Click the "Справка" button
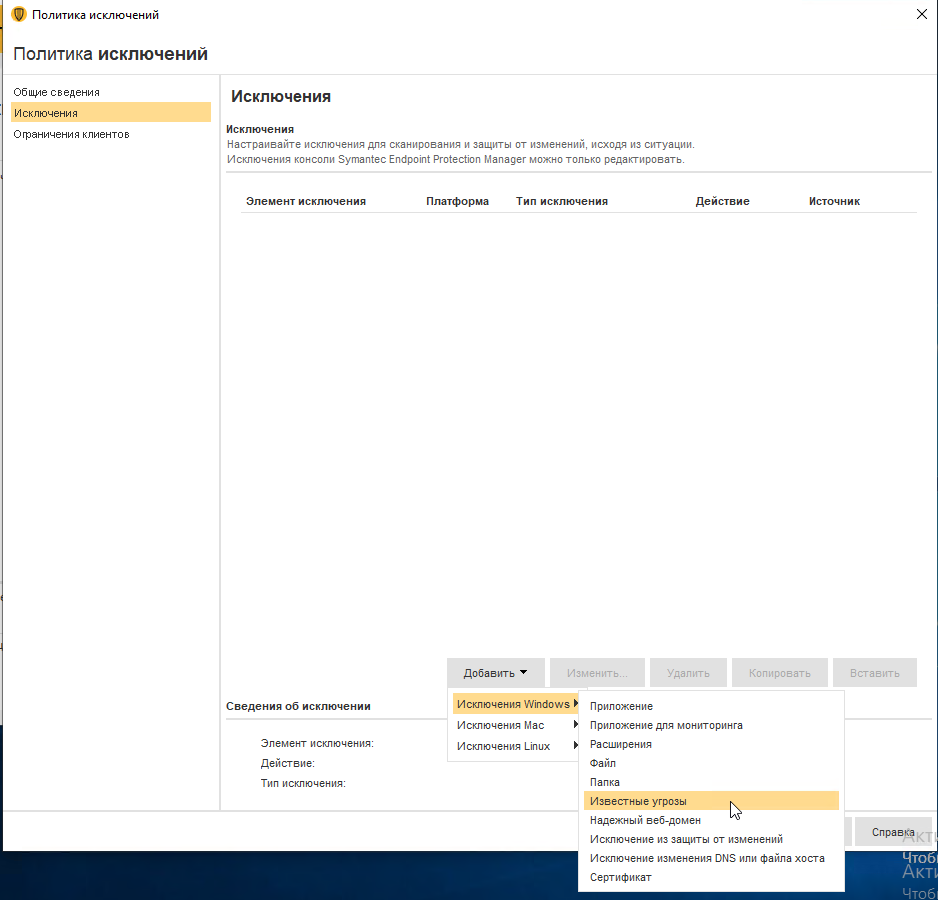This screenshot has height=900, width=938. click(x=892, y=831)
